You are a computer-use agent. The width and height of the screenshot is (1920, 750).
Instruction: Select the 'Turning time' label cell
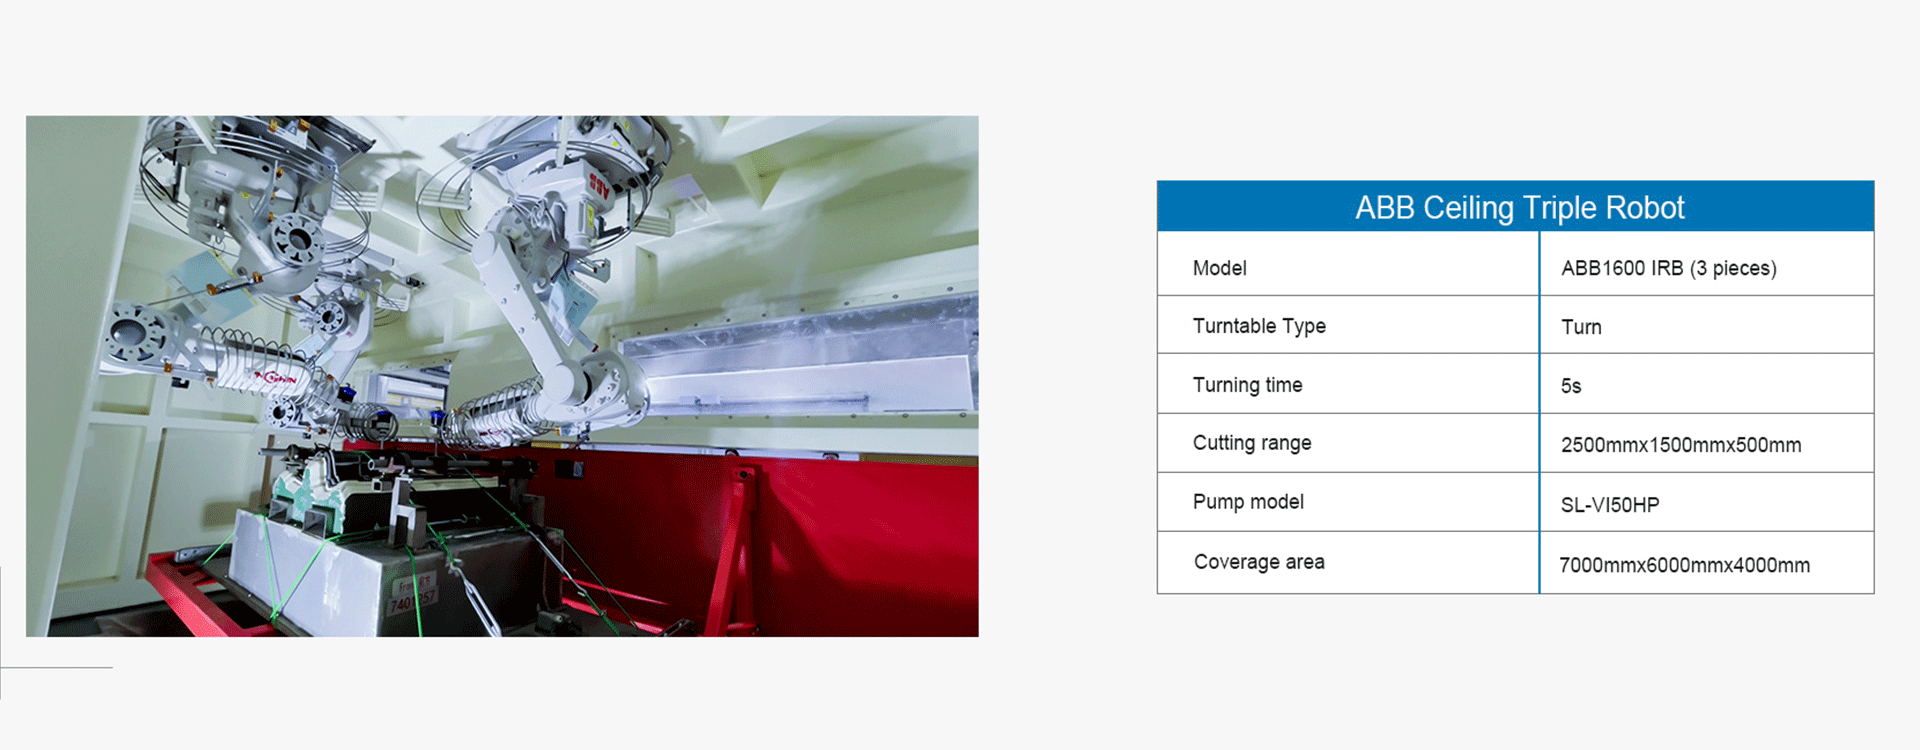tap(1348, 383)
